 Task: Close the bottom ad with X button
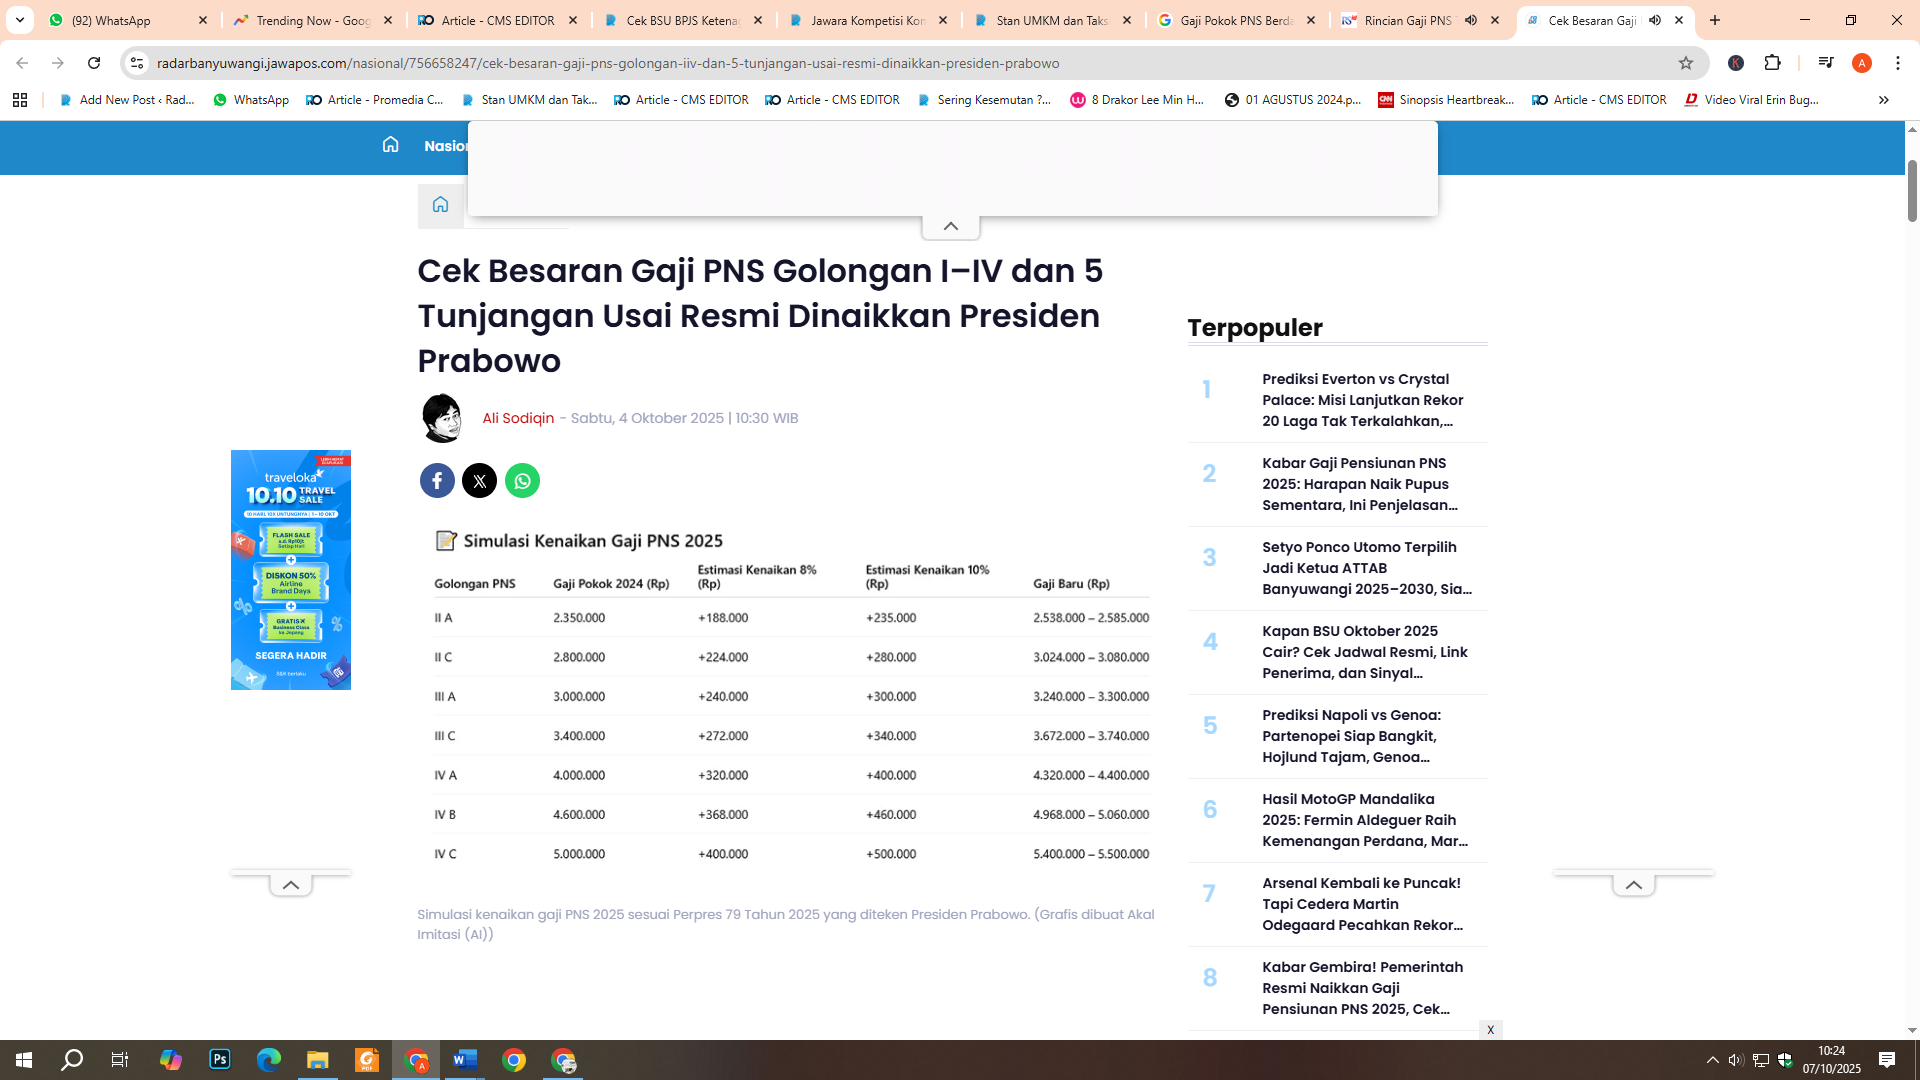(1490, 1030)
